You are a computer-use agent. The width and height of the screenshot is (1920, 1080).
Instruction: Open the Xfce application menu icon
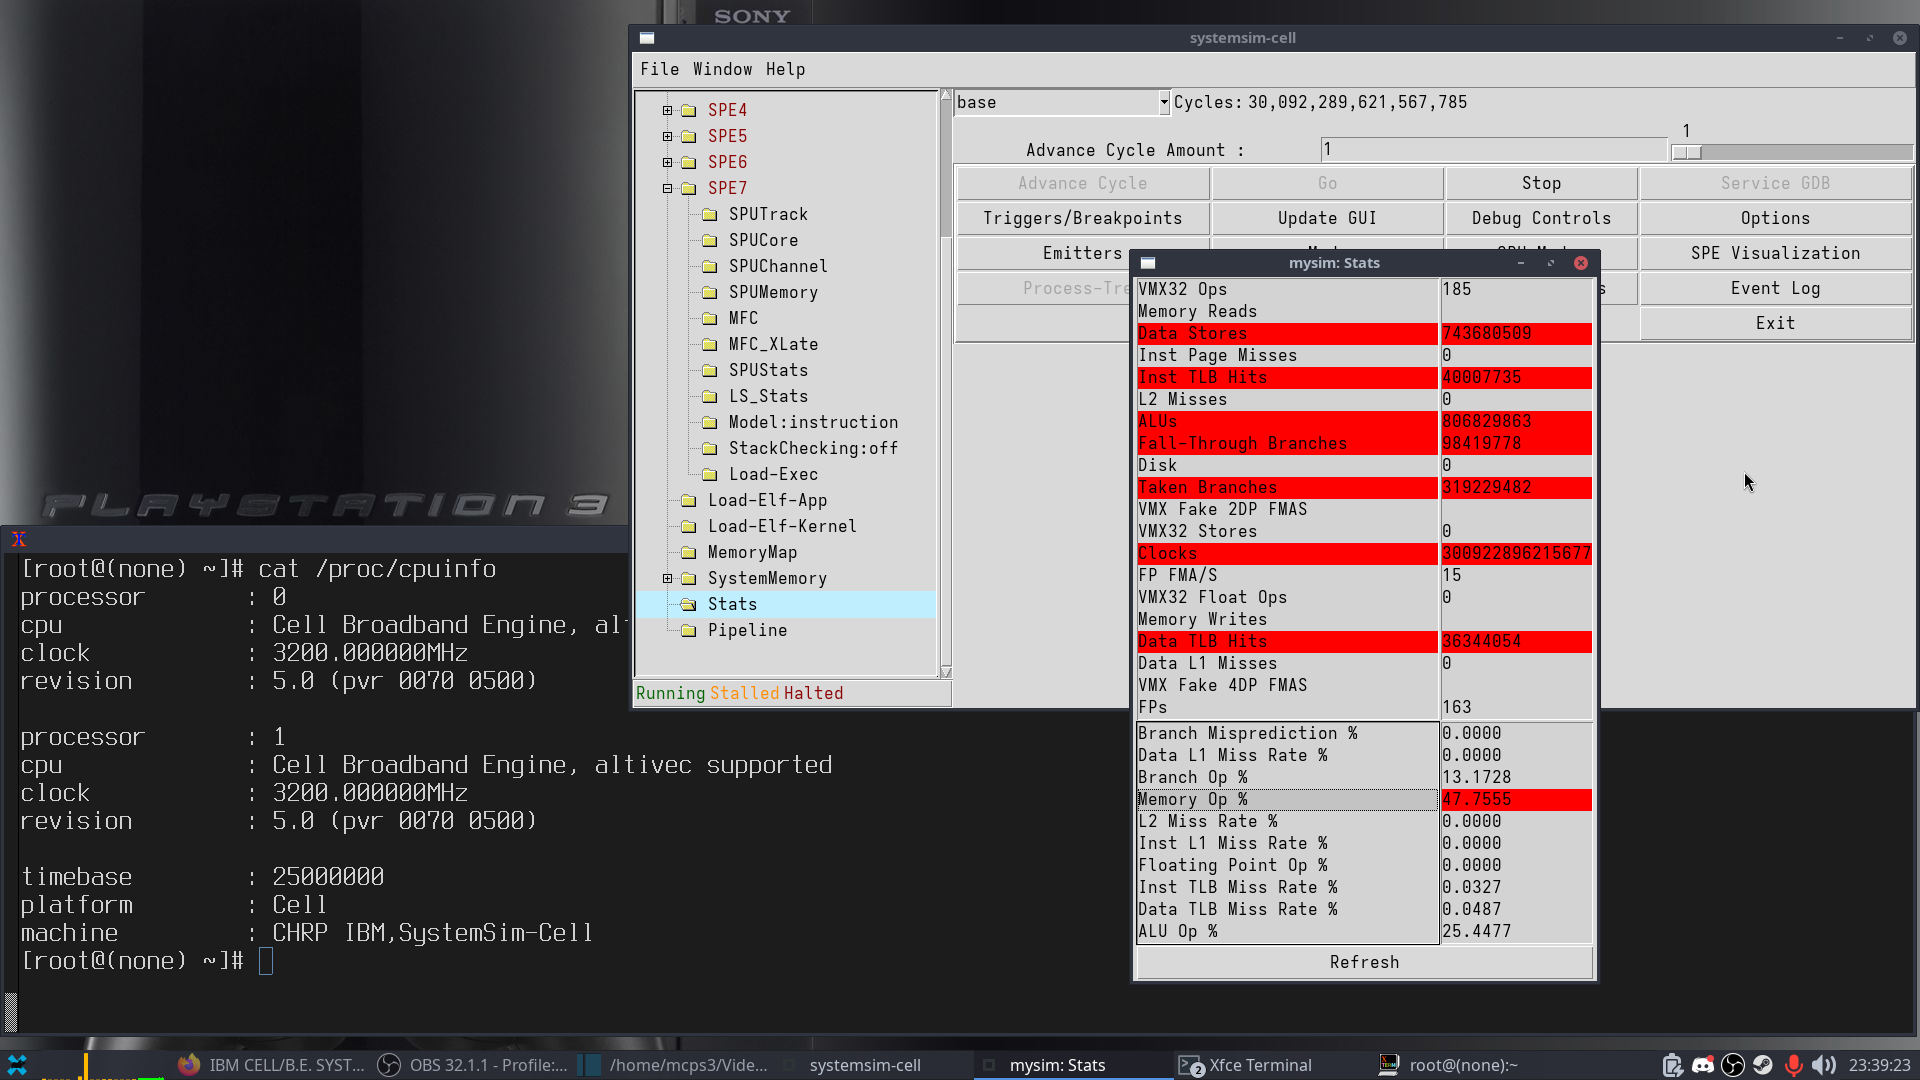[17, 1065]
